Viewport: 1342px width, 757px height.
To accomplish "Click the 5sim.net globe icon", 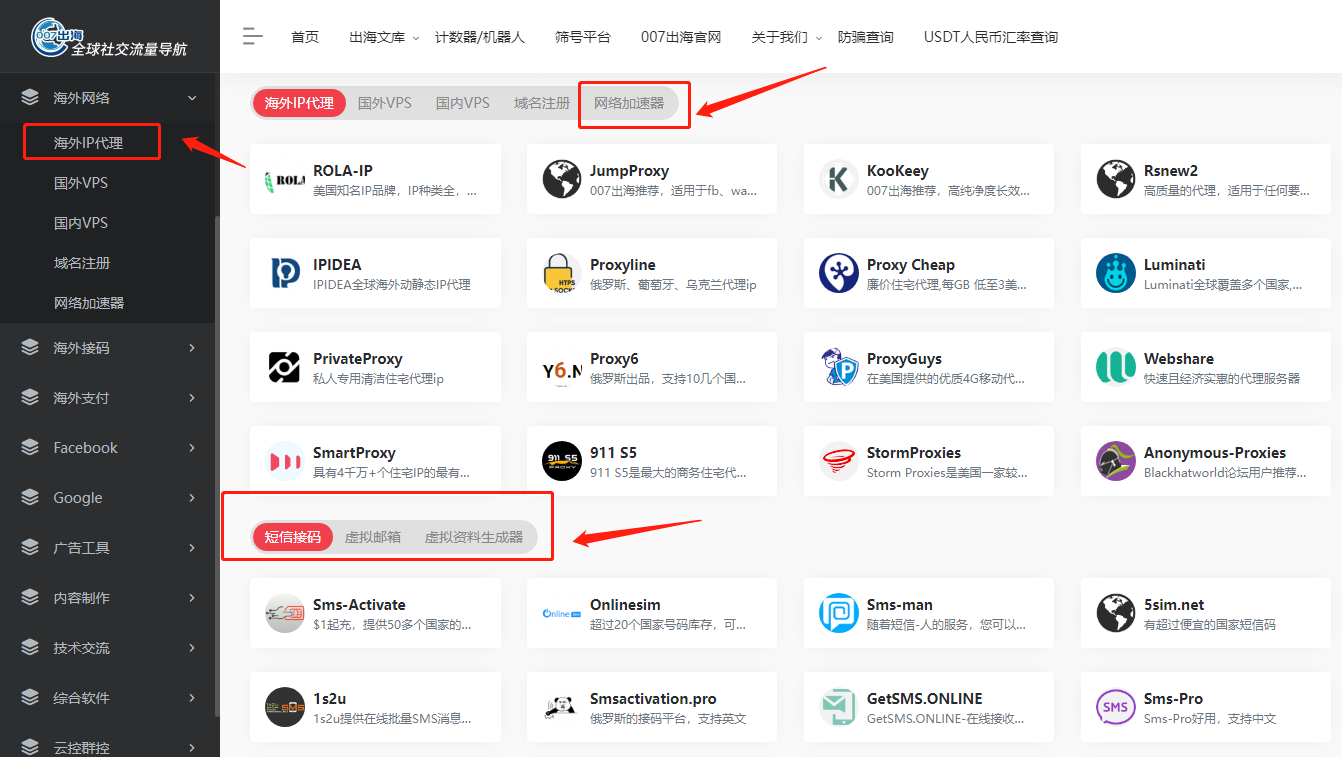I will coord(1115,614).
